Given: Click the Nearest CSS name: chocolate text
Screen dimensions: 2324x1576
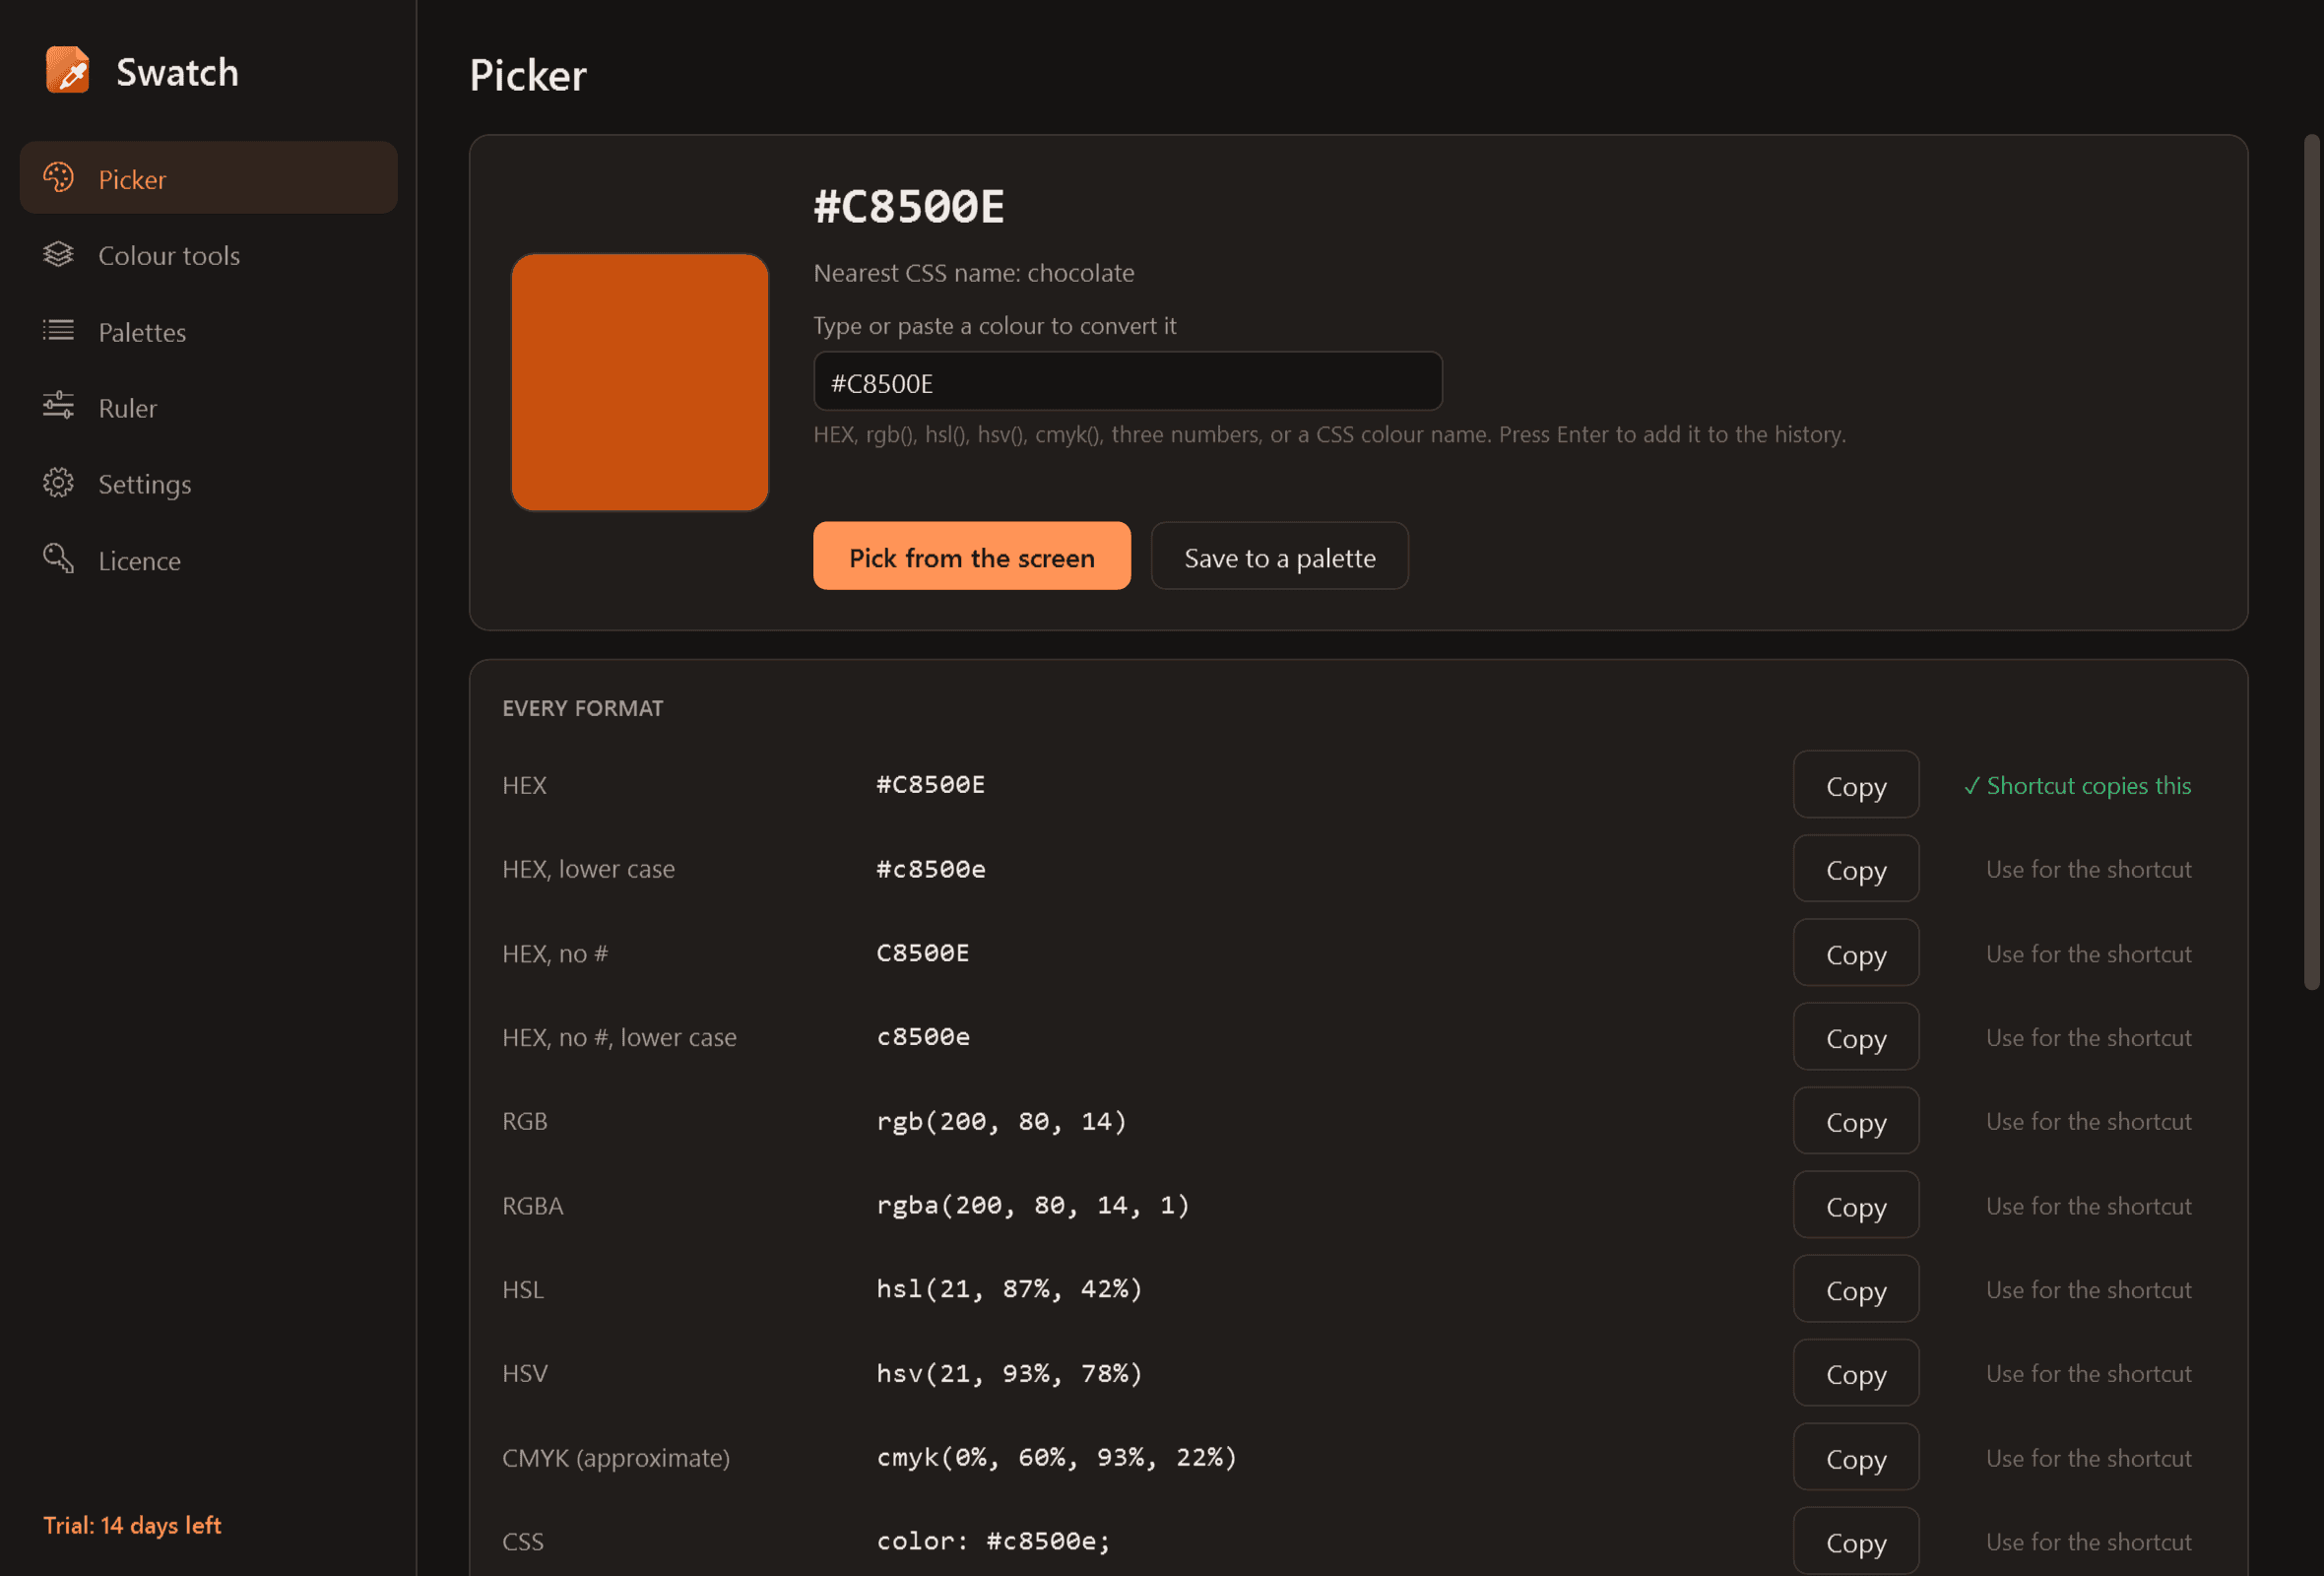Looking at the screenshot, I should (973, 272).
